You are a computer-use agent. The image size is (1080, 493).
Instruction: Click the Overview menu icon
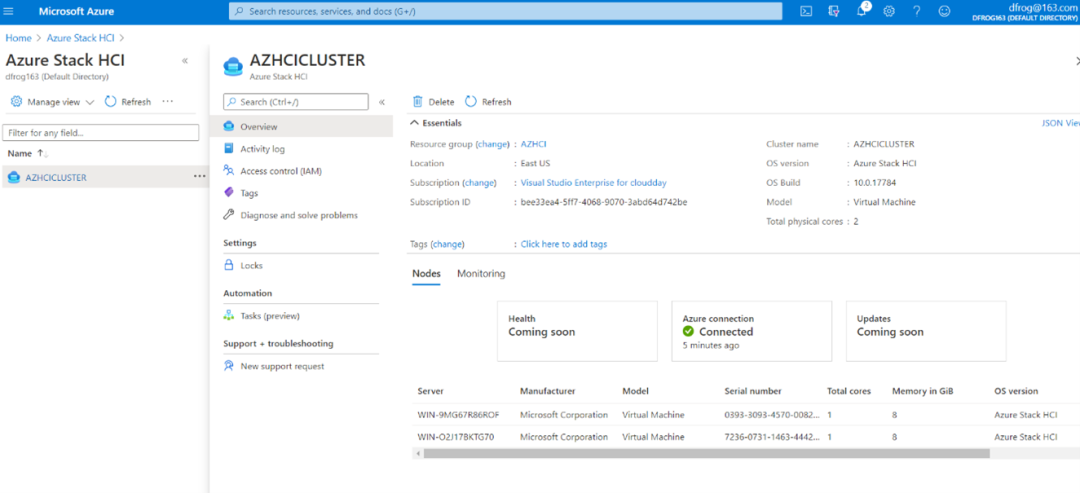[x=229, y=127]
